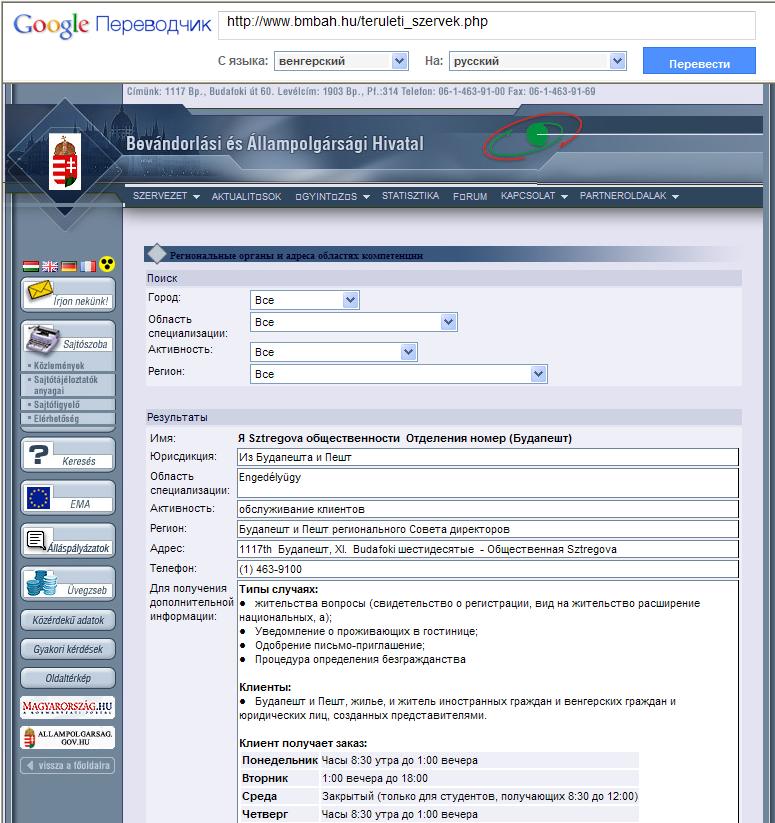Click the 'обслуживание клиентов' activity field
The height and width of the screenshot is (823, 775).
click(x=487, y=509)
